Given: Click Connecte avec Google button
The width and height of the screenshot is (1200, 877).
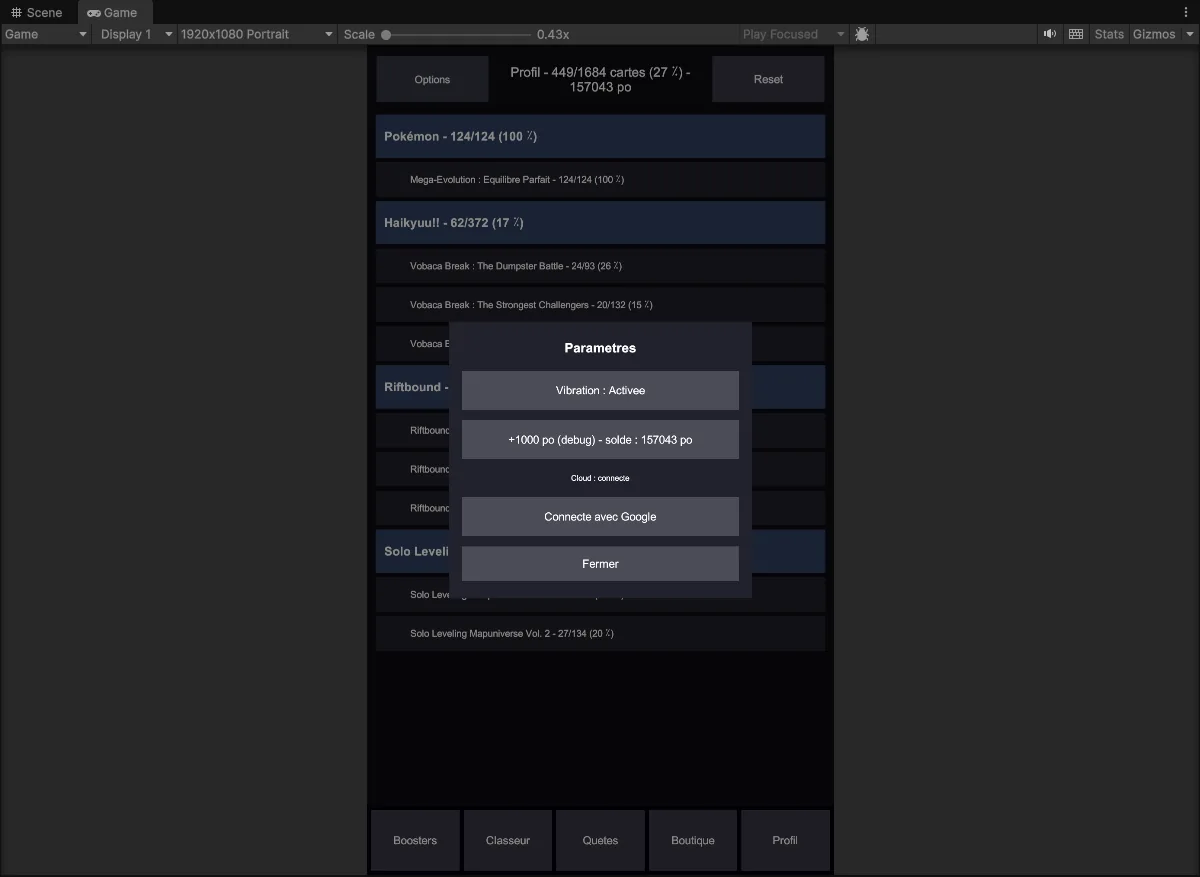Looking at the screenshot, I should coord(600,517).
